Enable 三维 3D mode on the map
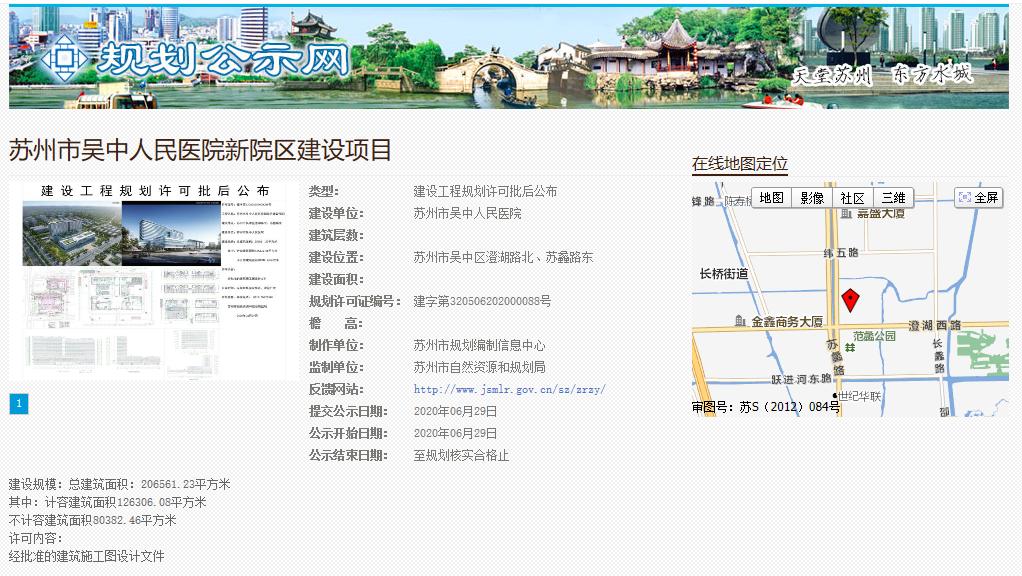This screenshot has width=1022, height=576. tap(894, 197)
